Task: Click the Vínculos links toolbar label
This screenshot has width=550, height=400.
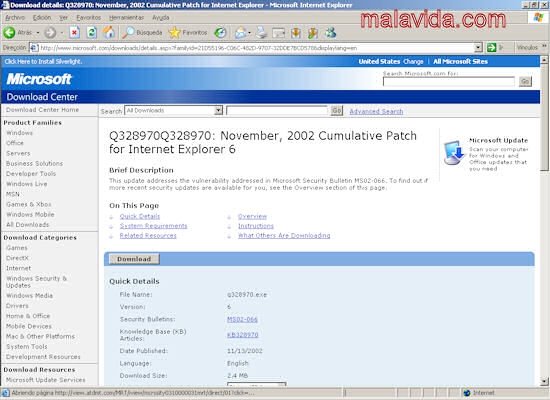Action: point(527,47)
